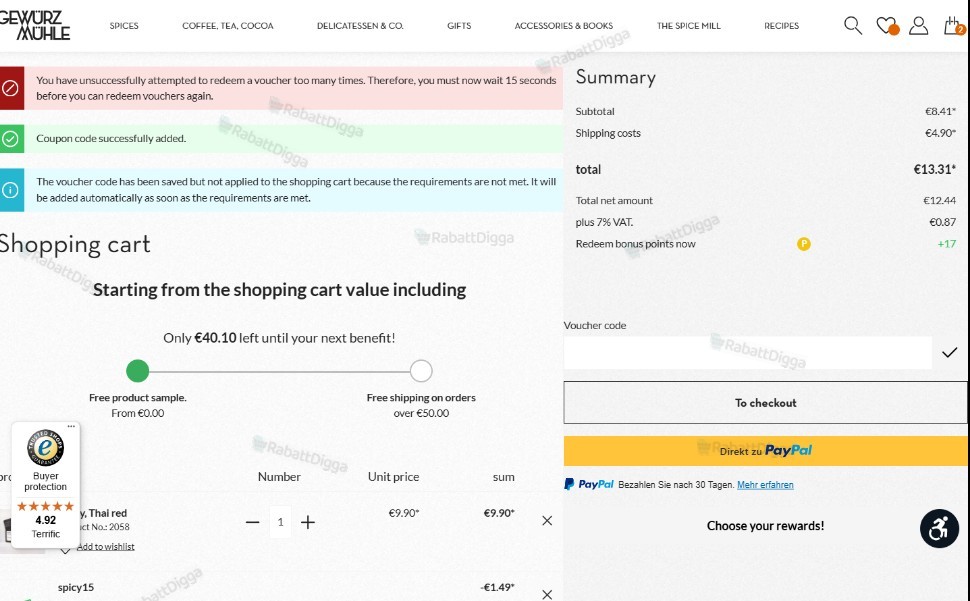Image resolution: width=970 pixels, height=601 pixels.
Task: Click the red error alert icon
Action: click(11, 88)
